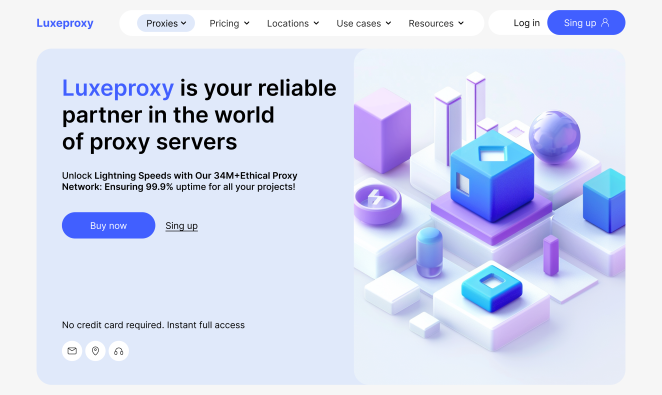Click the Luxeproxy logo in header

[x=65, y=23]
